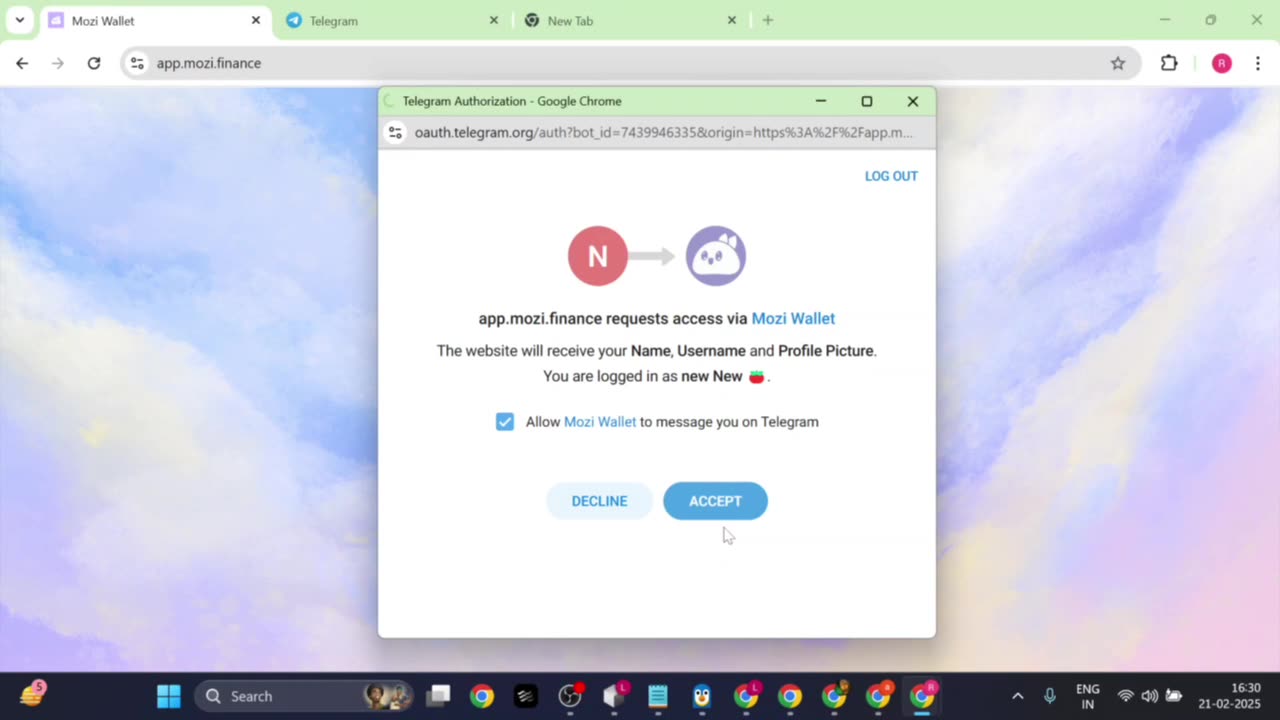Screen dimensions: 1280x720
Task: Click the oauth.telegram.org popup address bar
Action: click(x=663, y=132)
